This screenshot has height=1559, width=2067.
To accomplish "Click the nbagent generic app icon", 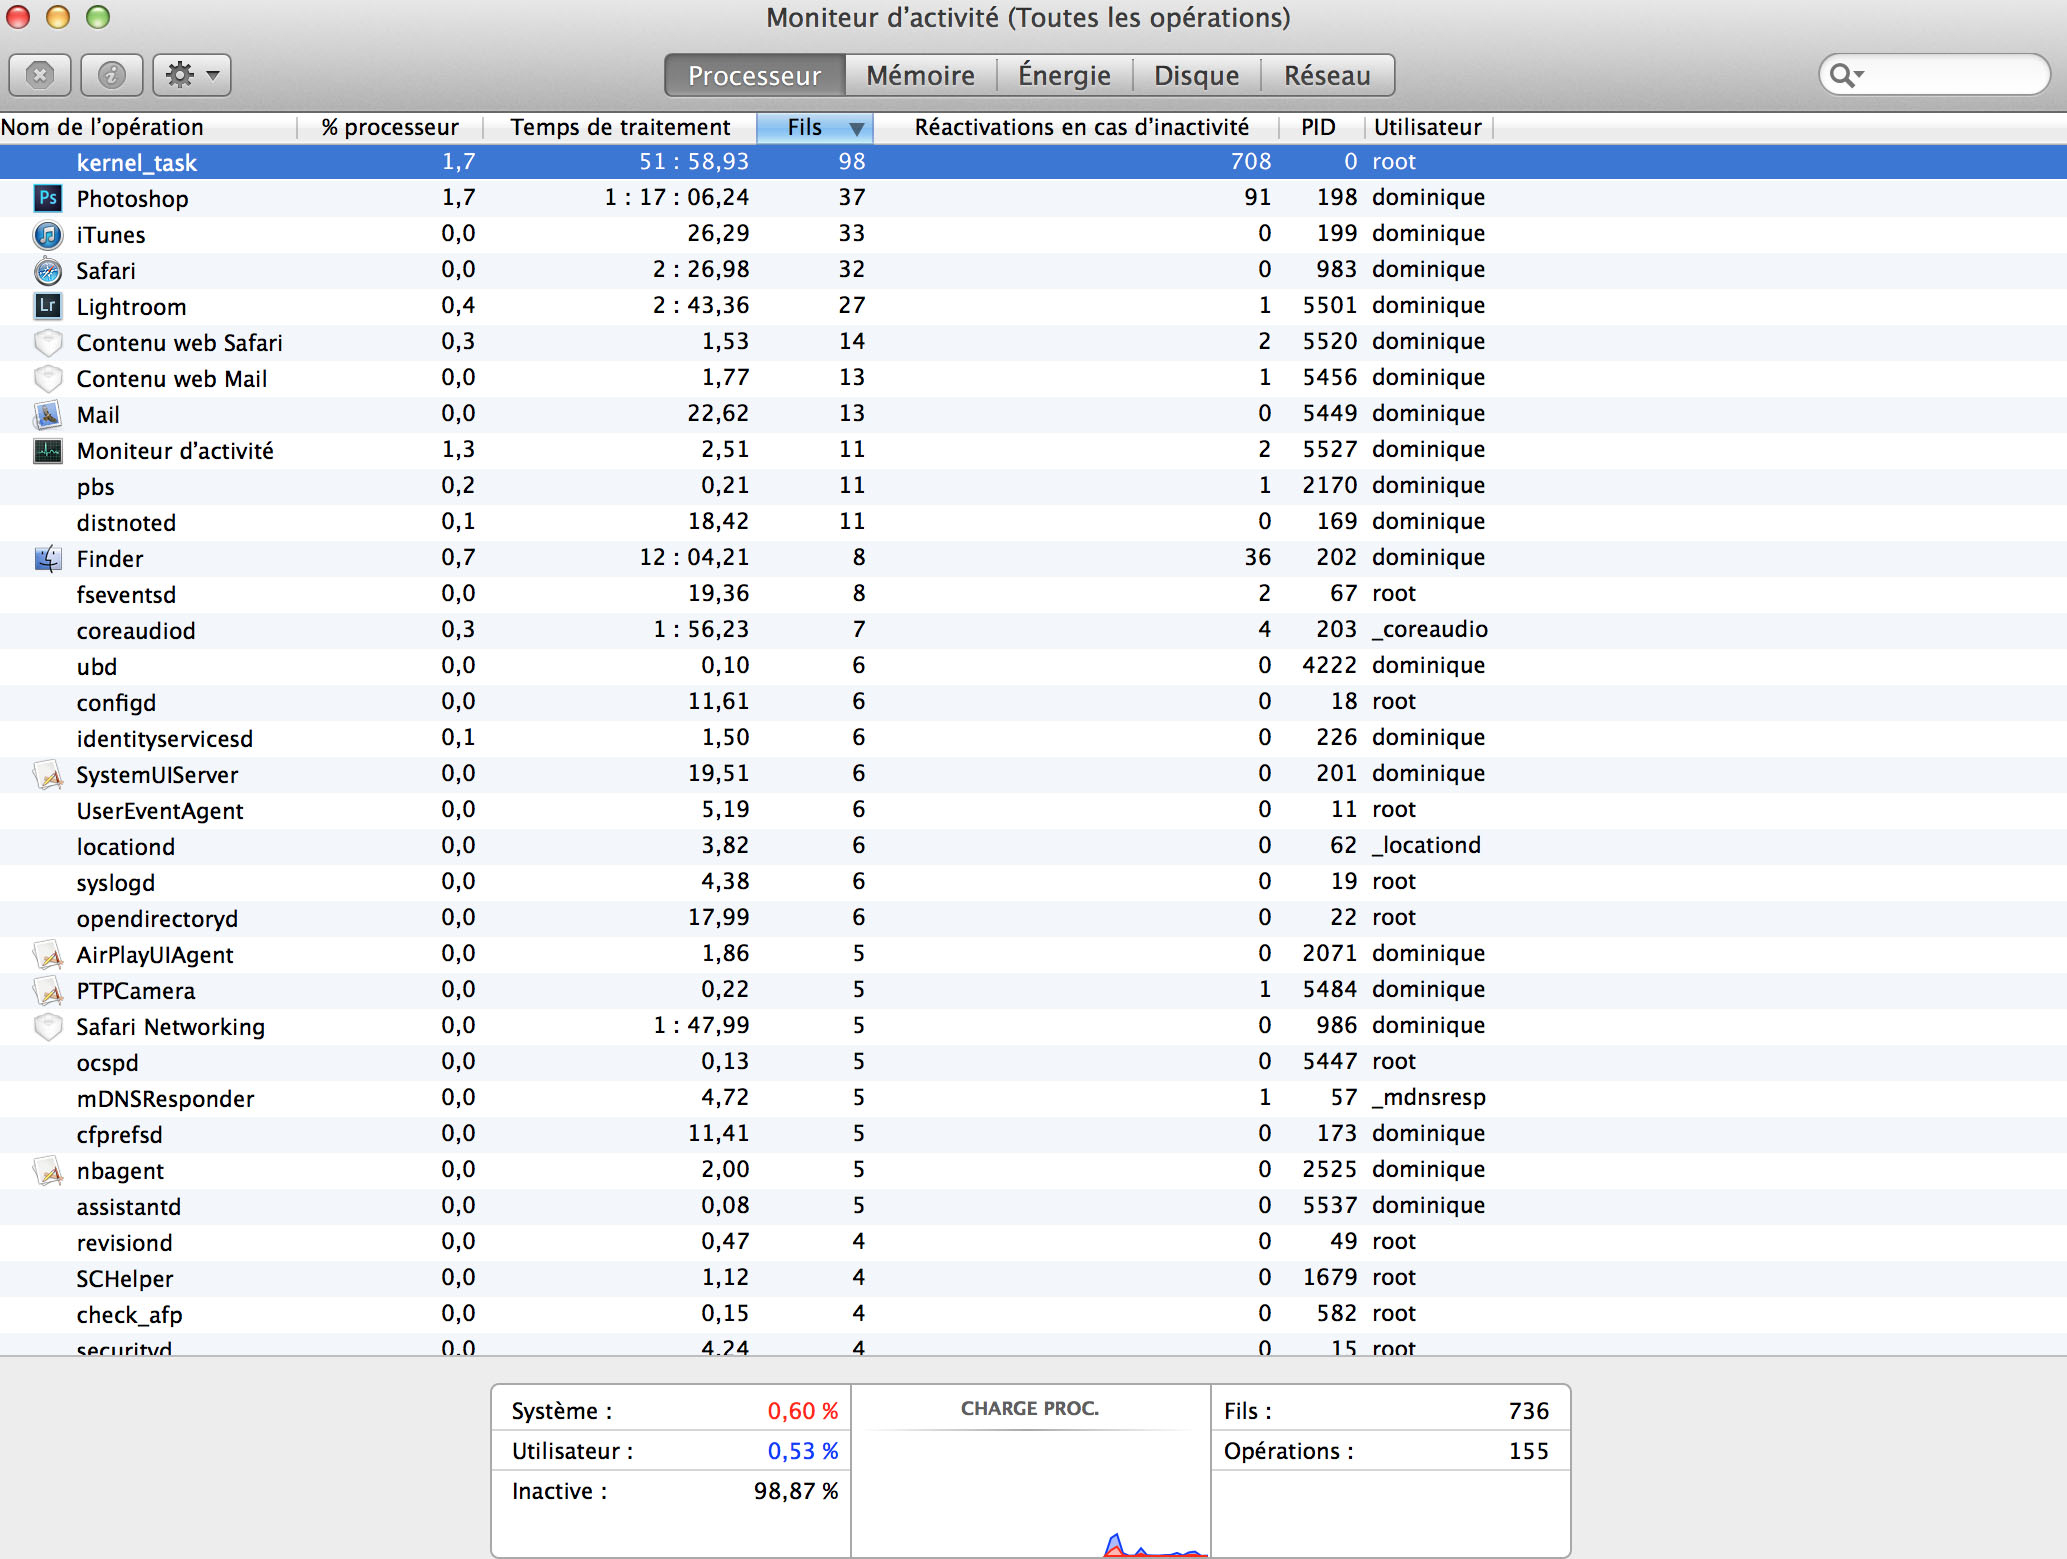I will [x=48, y=1170].
